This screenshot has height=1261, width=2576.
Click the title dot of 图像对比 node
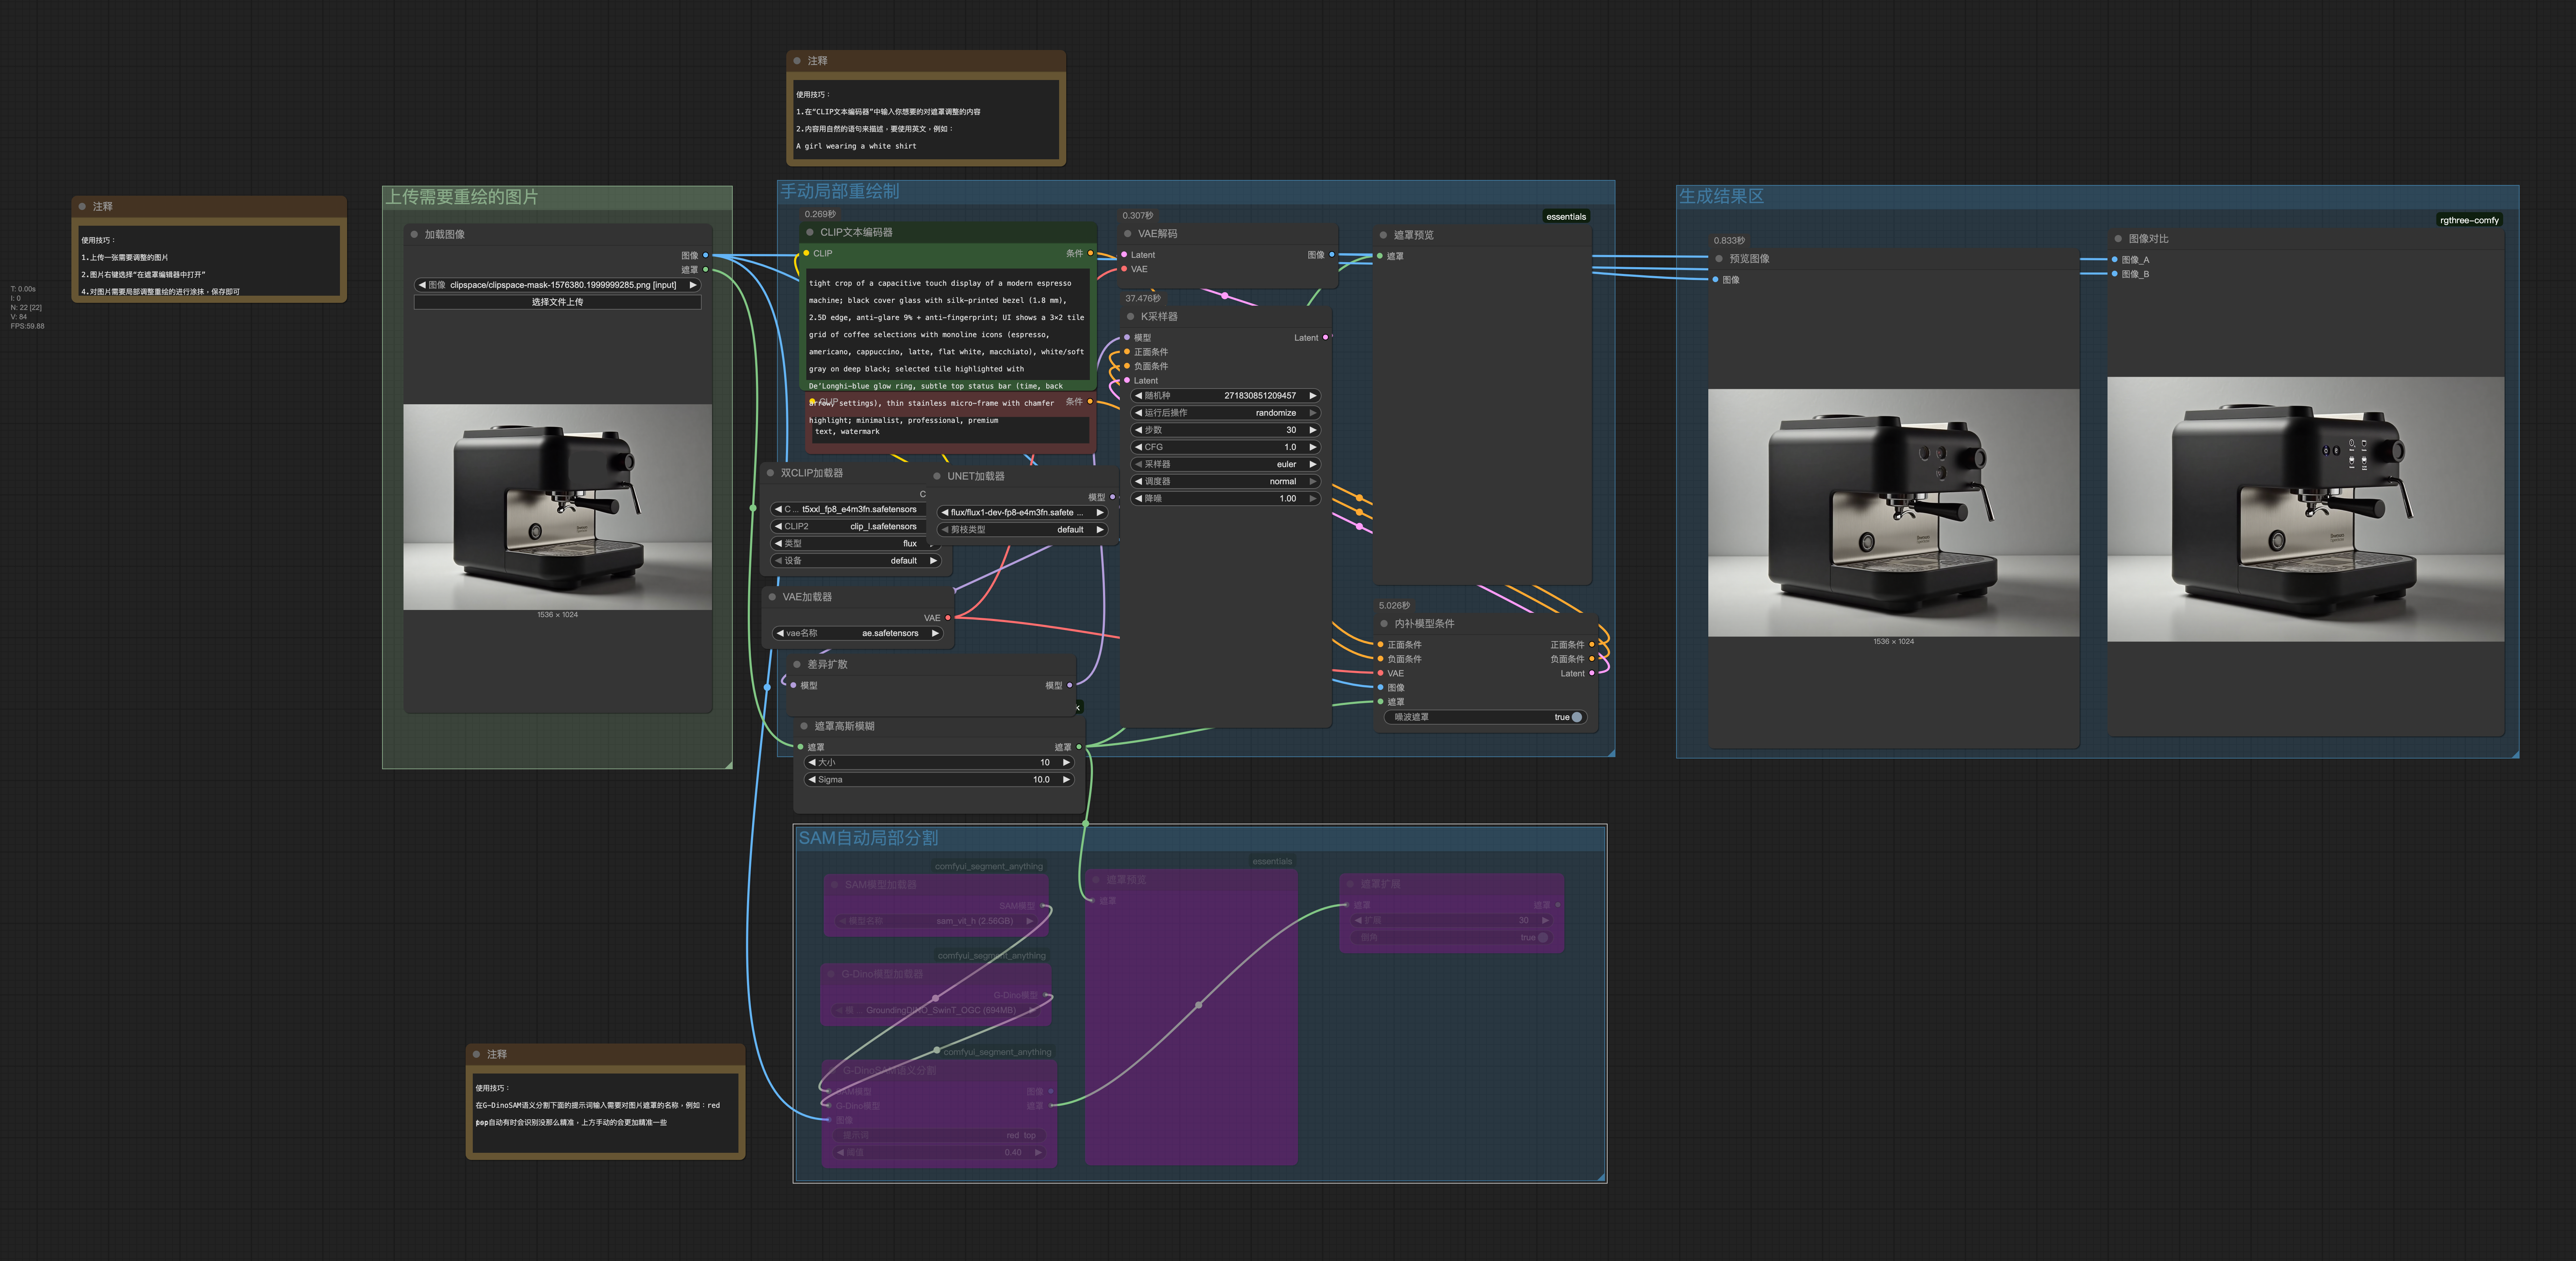[x=2118, y=239]
